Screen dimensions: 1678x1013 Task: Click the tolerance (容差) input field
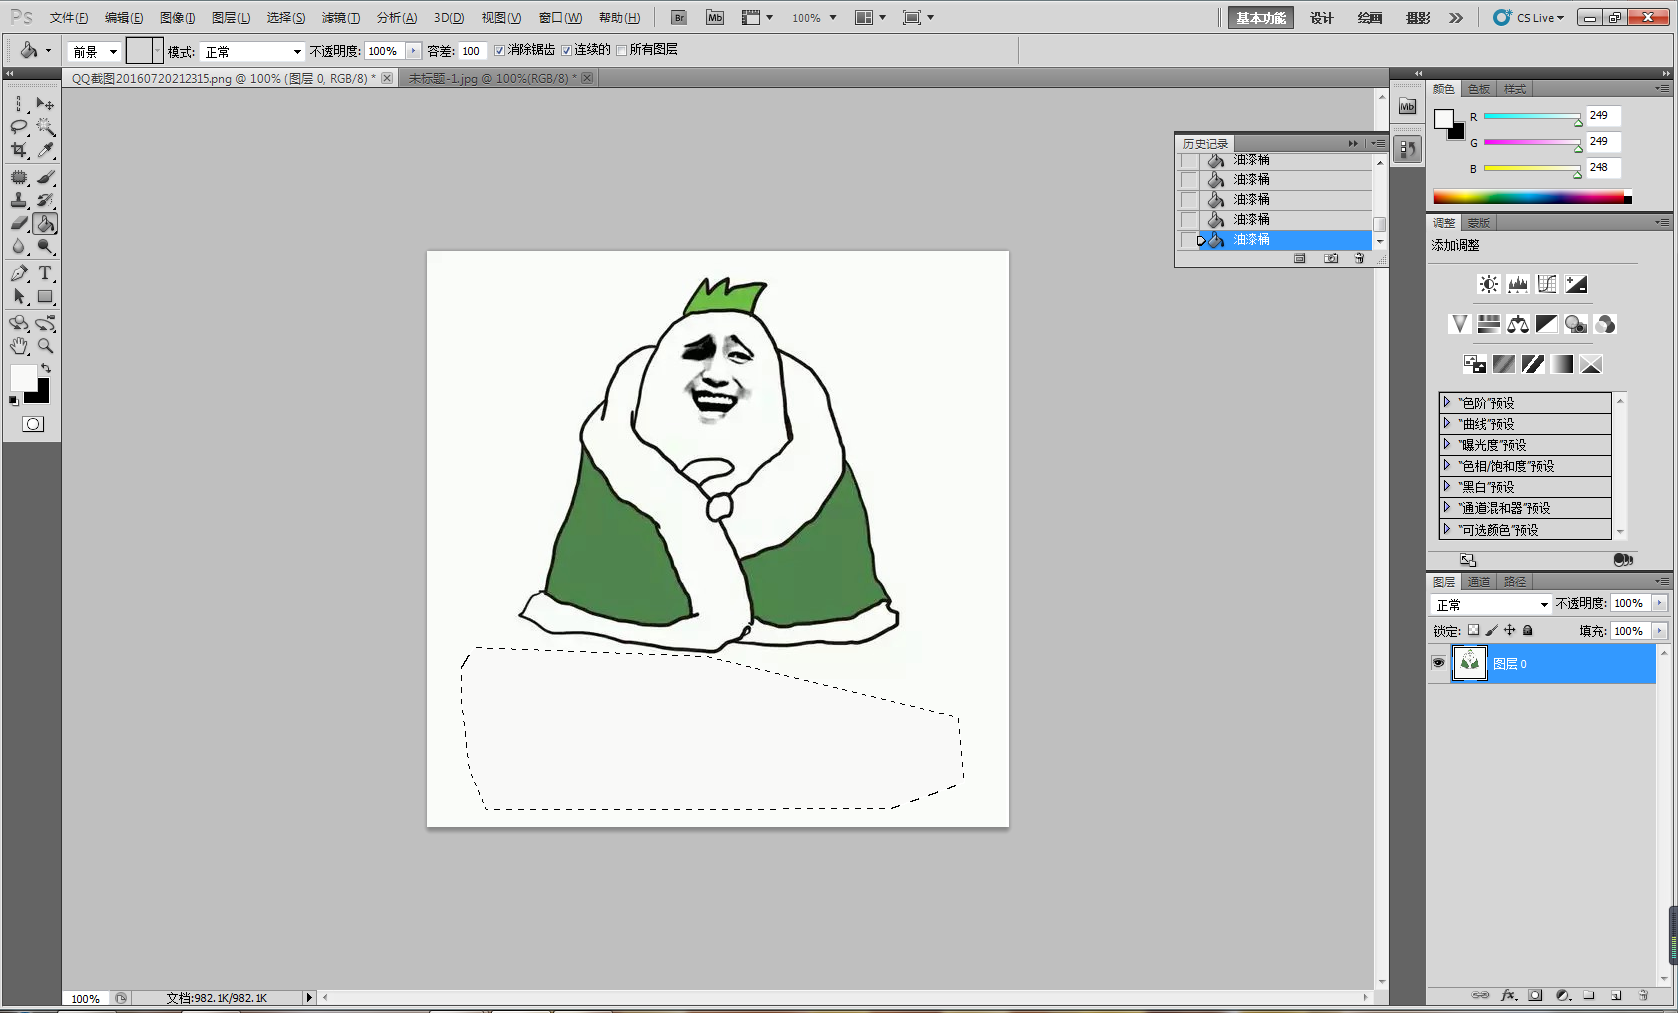472,51
